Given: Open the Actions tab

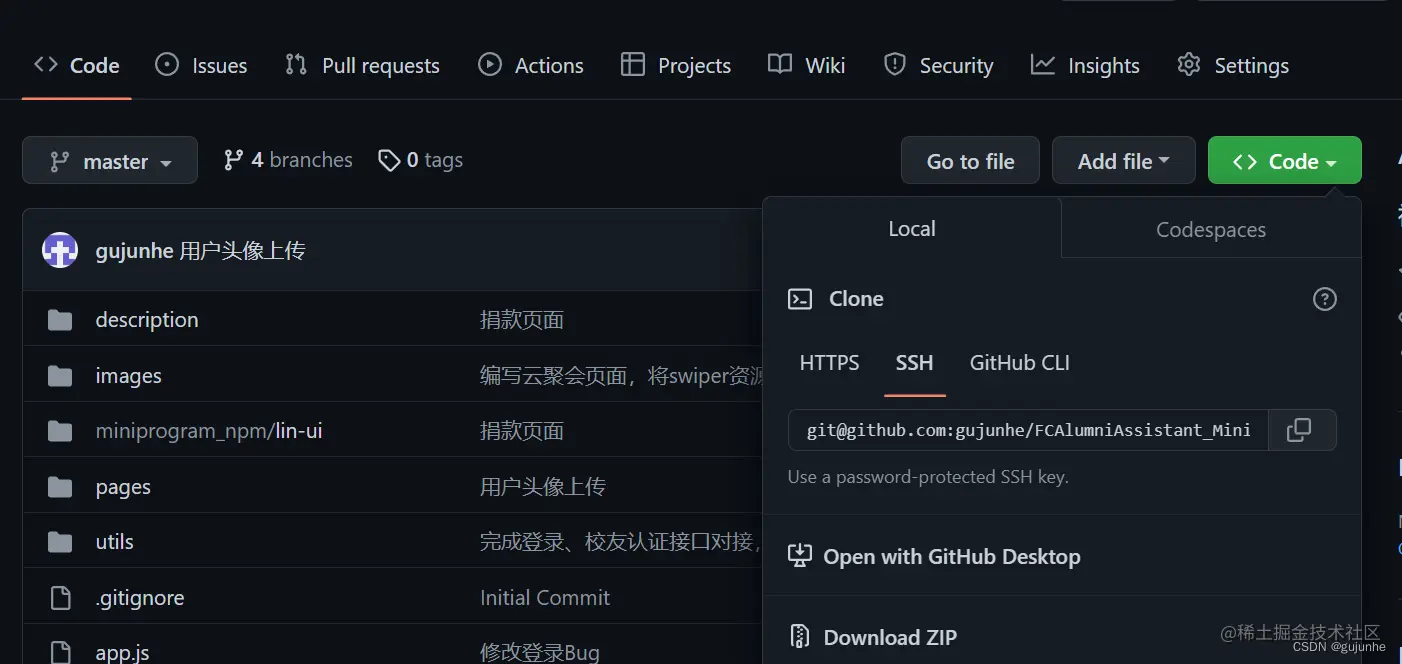Looking at the screenshot, I should [531, 65].
